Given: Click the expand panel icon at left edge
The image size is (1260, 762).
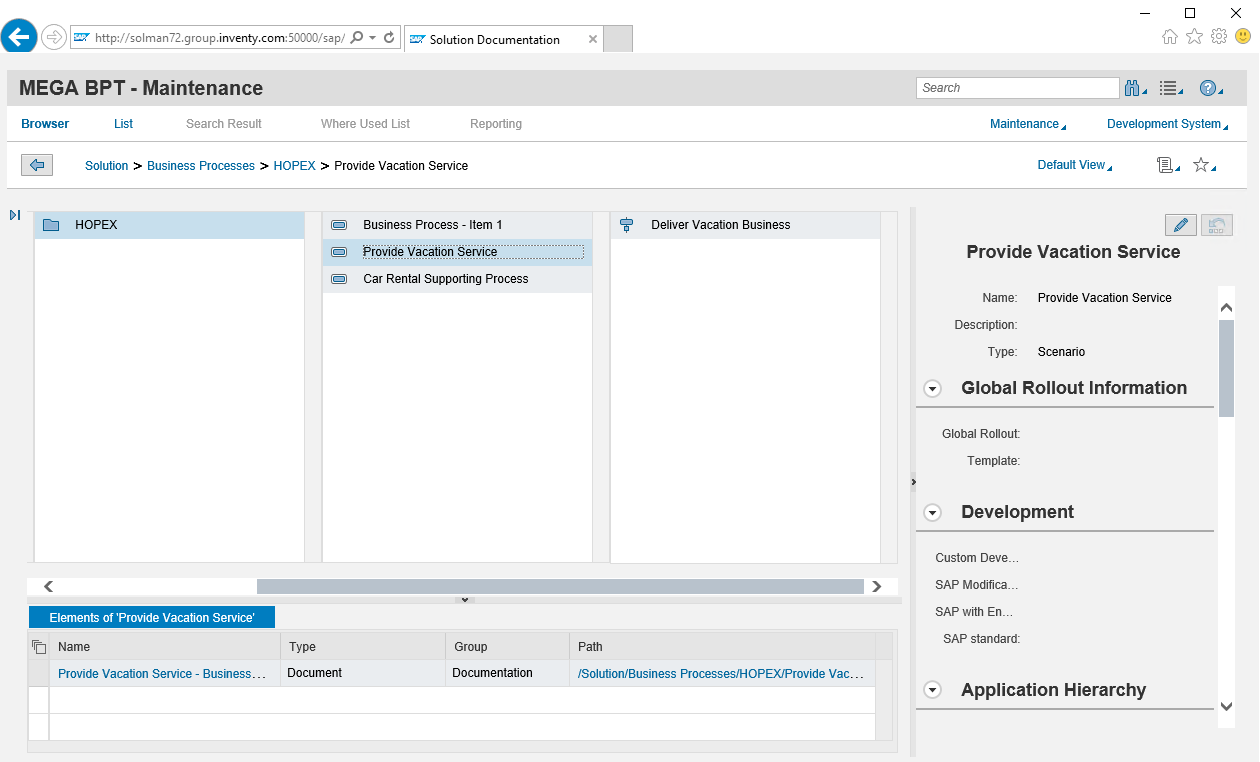Looking at the screenshot, I should [x=15, y=215].
